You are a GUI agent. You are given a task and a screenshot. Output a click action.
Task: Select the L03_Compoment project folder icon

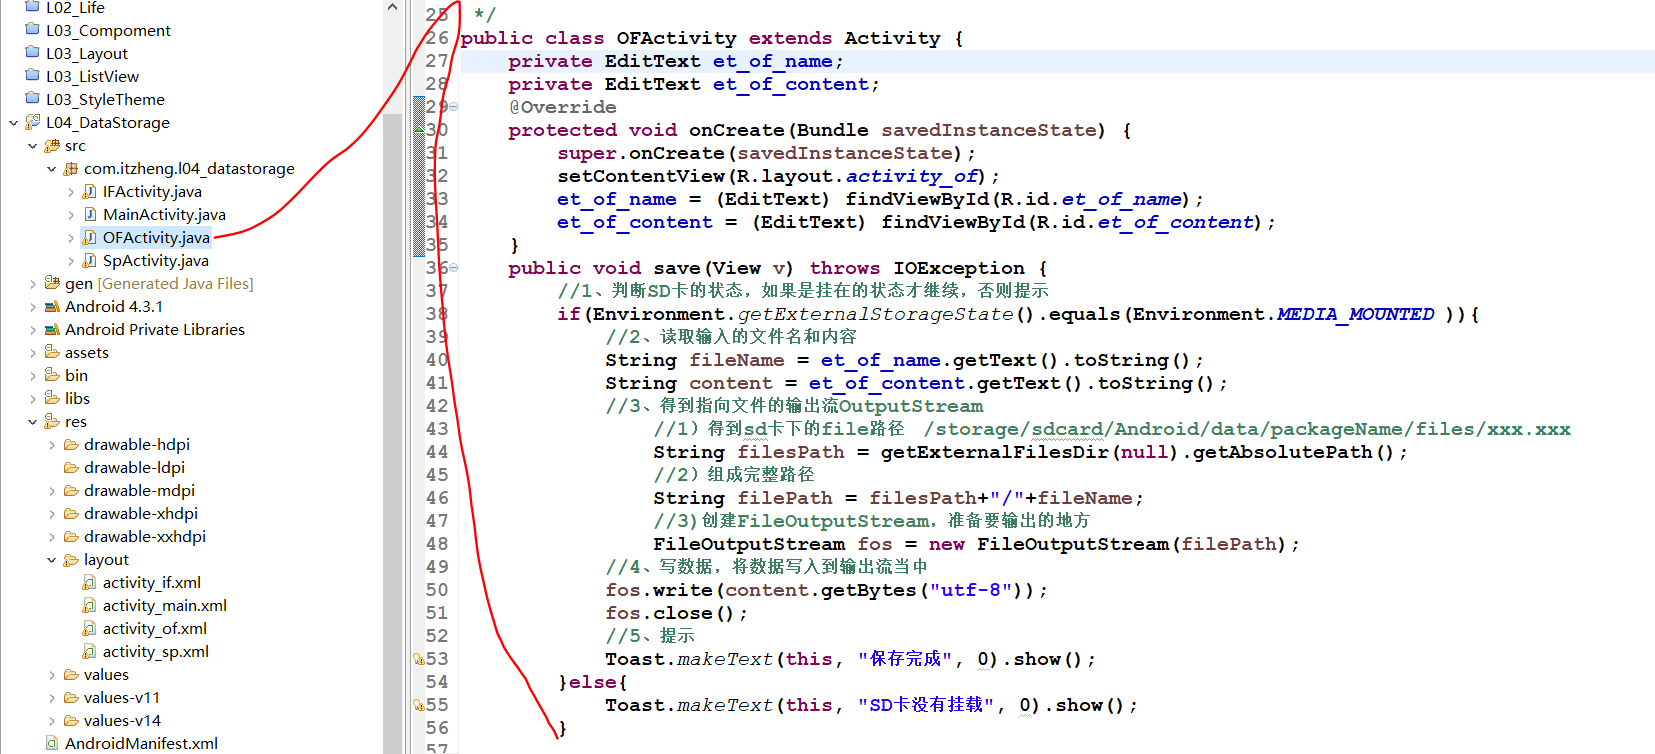(x=33, y=30)
